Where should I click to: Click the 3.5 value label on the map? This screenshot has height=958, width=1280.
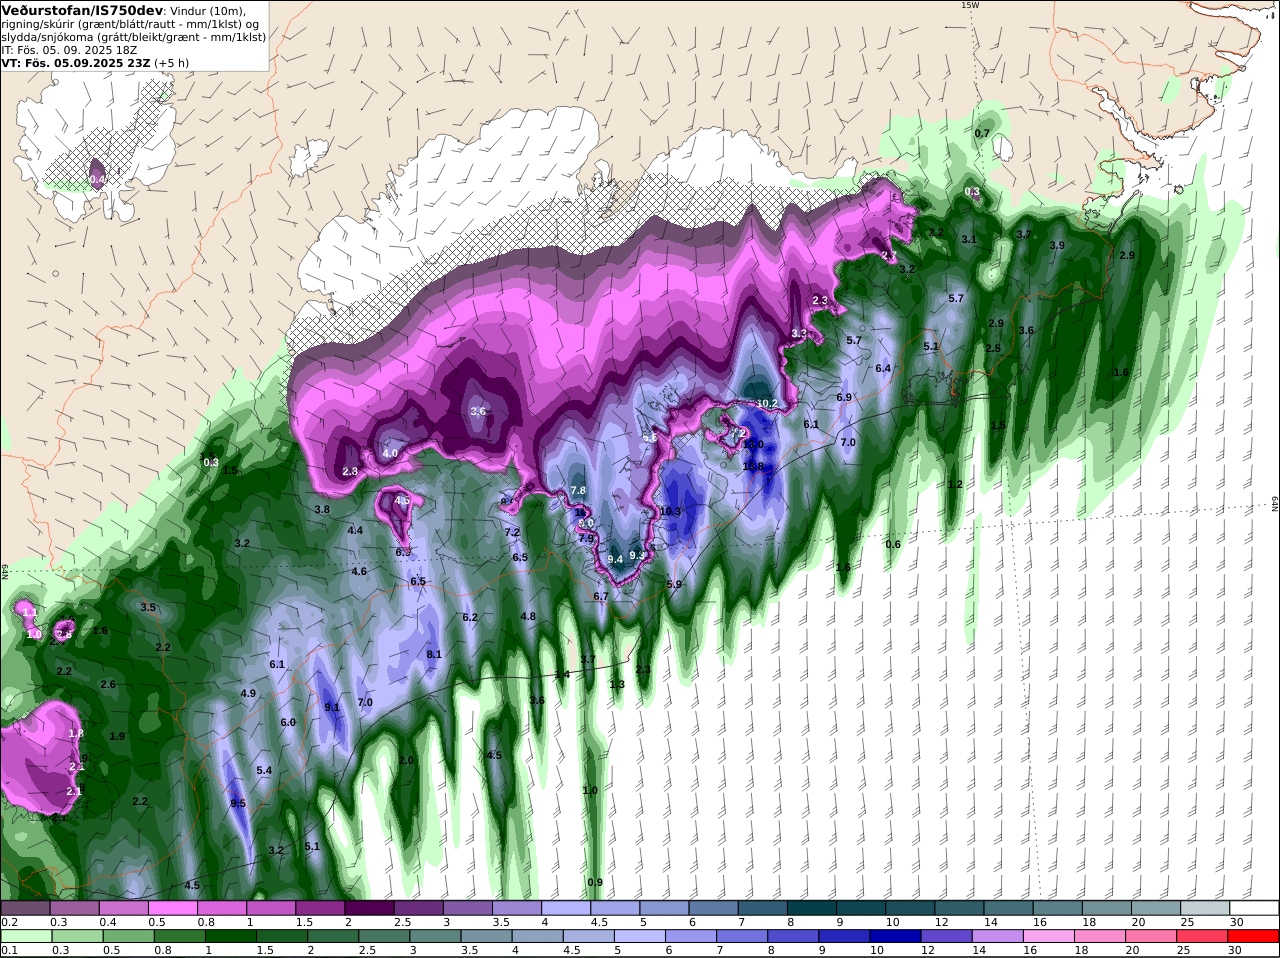pos(148,607)
